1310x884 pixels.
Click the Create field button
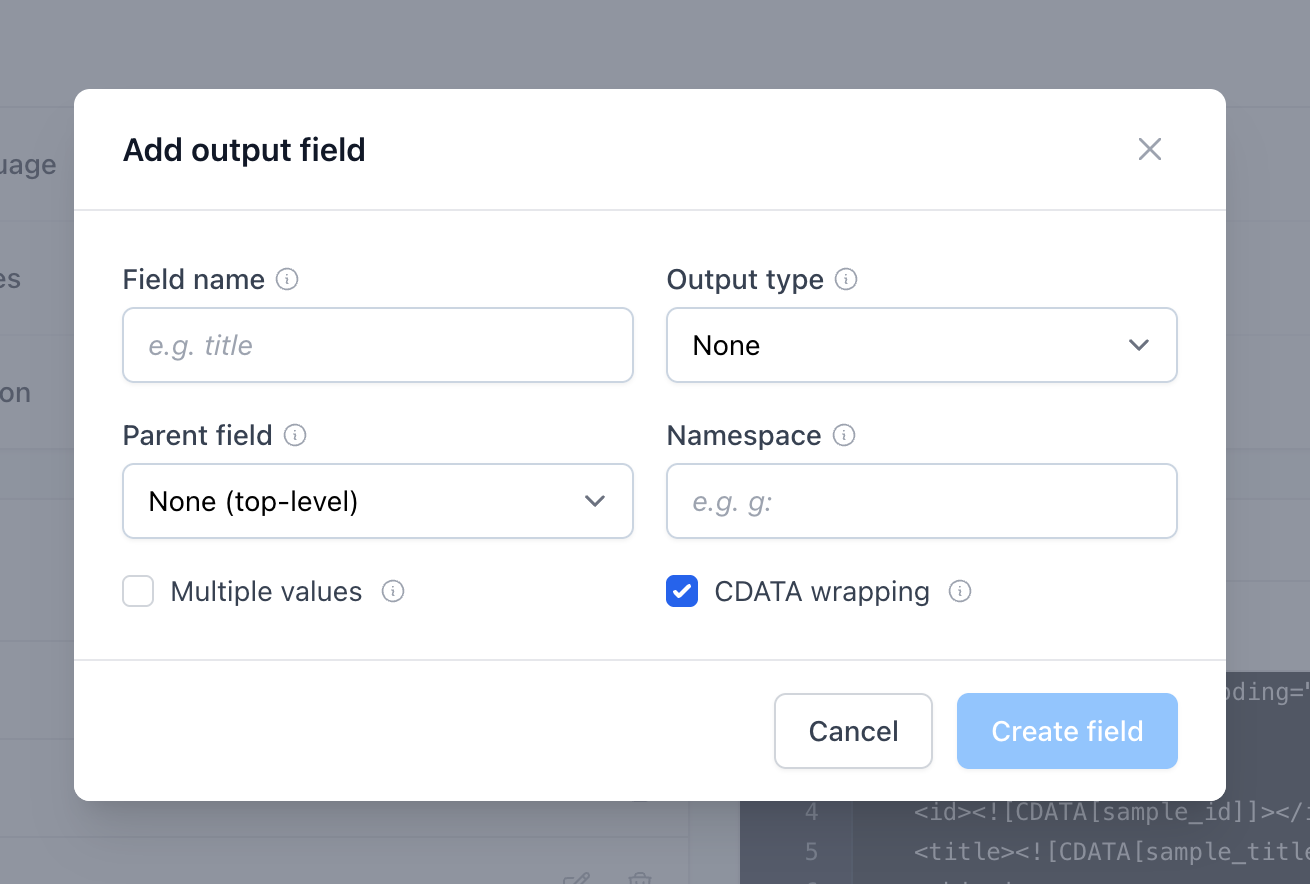(x=1066, y=731)
